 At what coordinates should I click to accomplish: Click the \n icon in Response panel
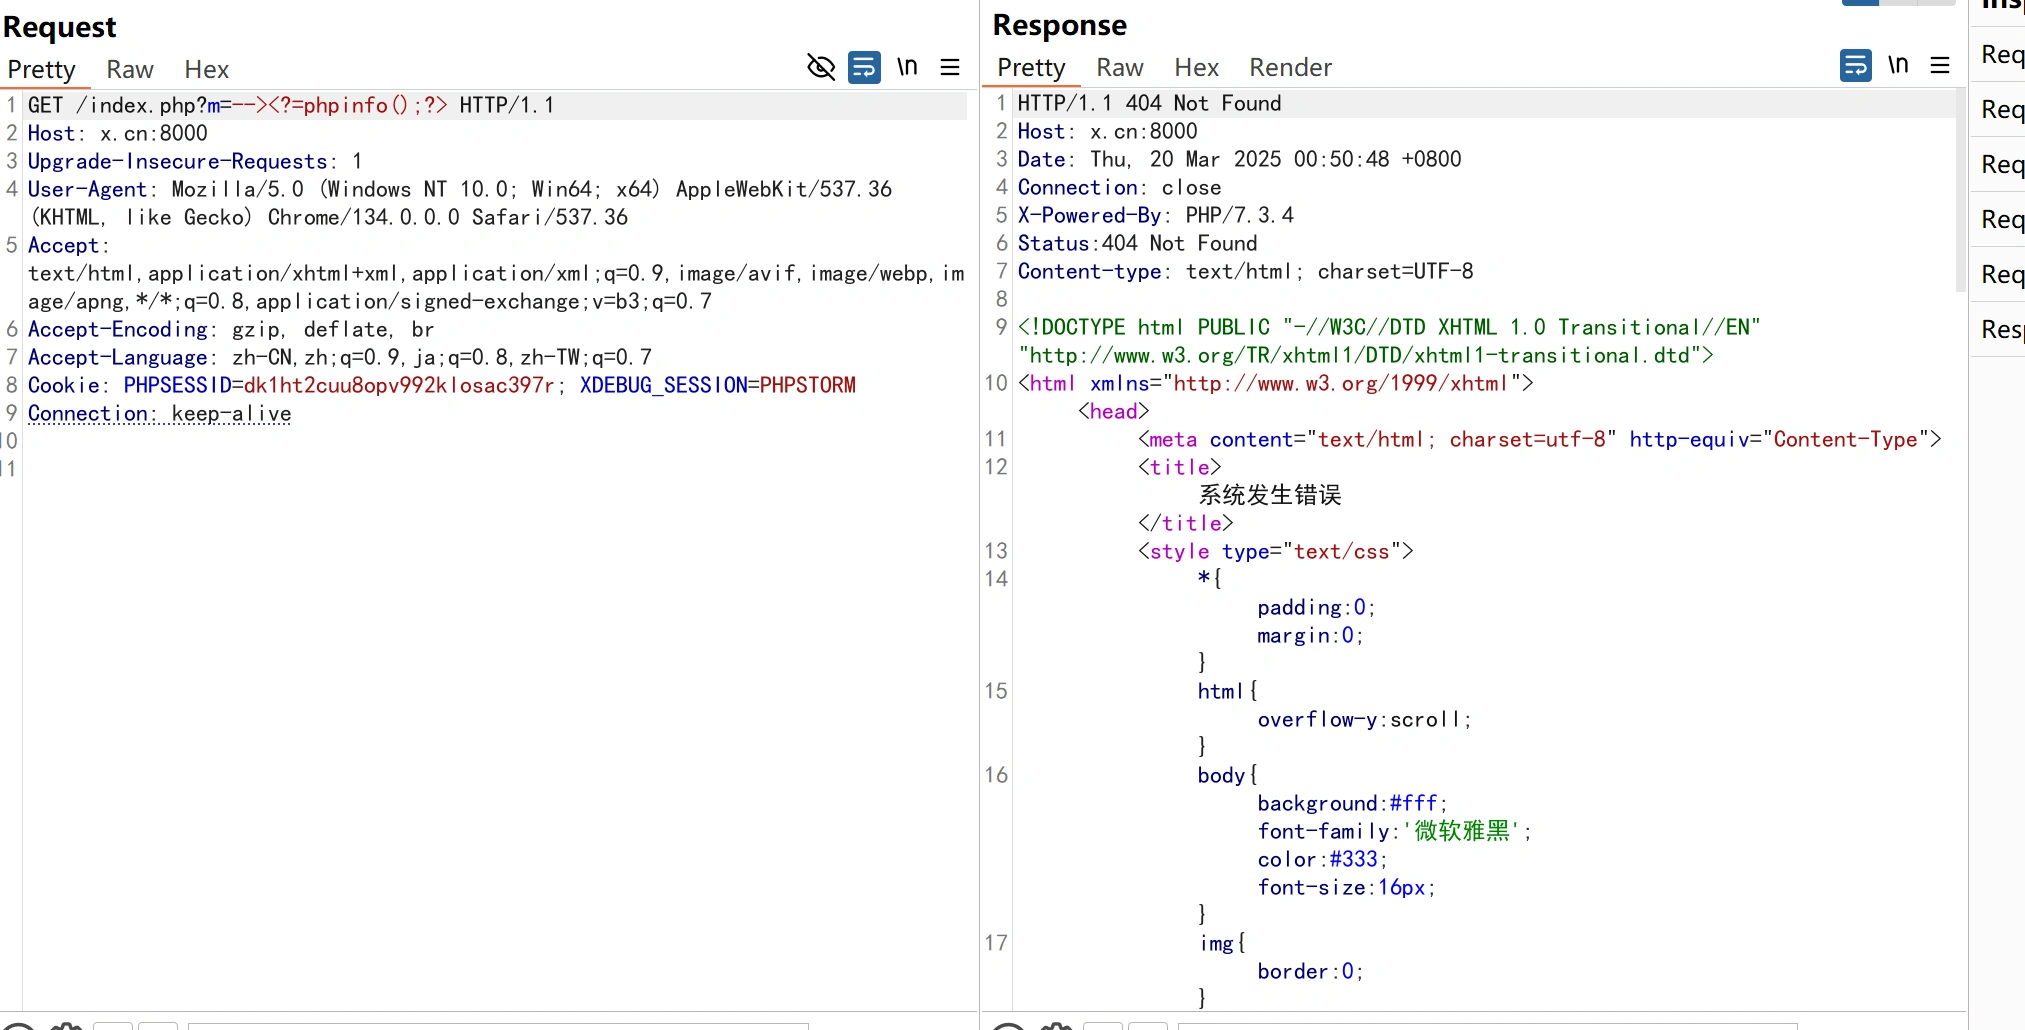[x=1898, y=65]
